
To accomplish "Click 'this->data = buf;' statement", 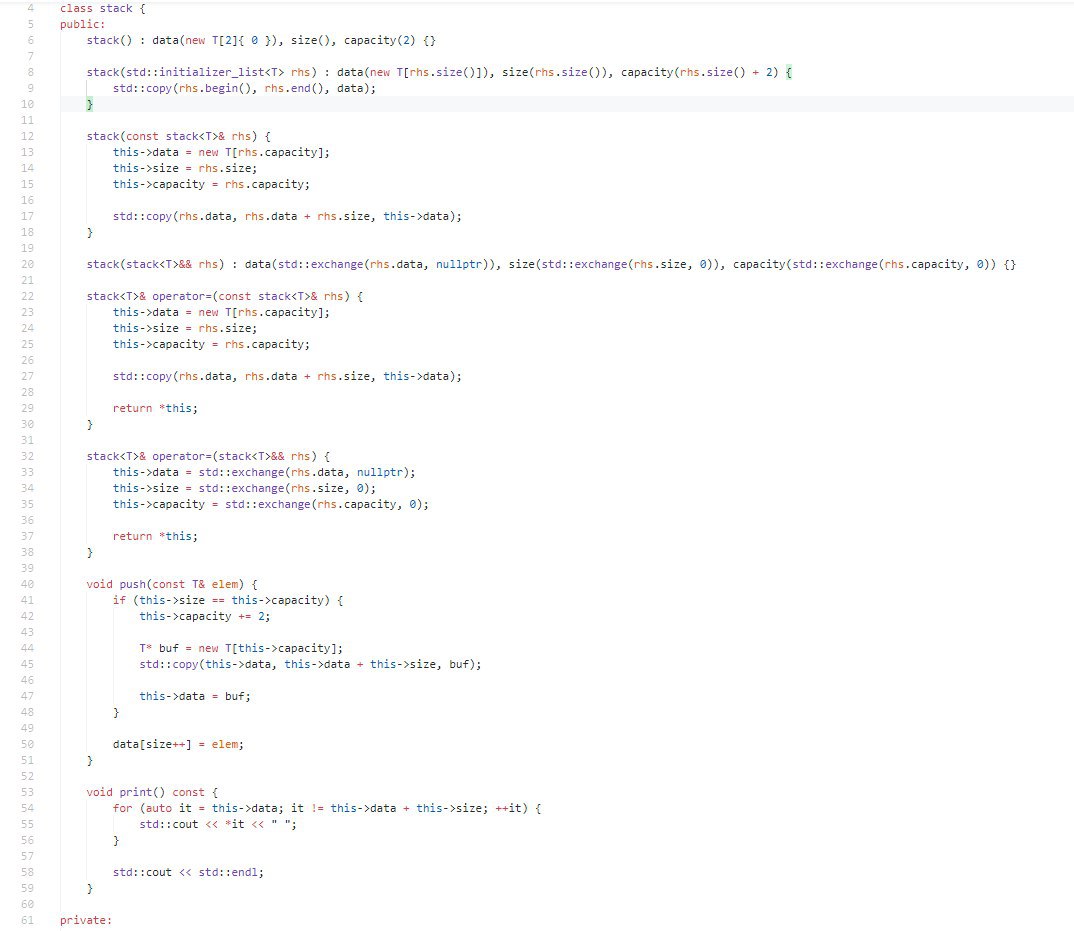I will click(195, 696).
